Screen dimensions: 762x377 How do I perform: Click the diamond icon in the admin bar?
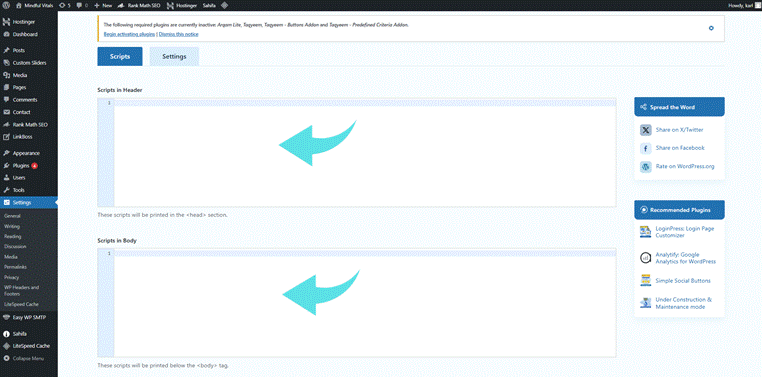point(224,5)
